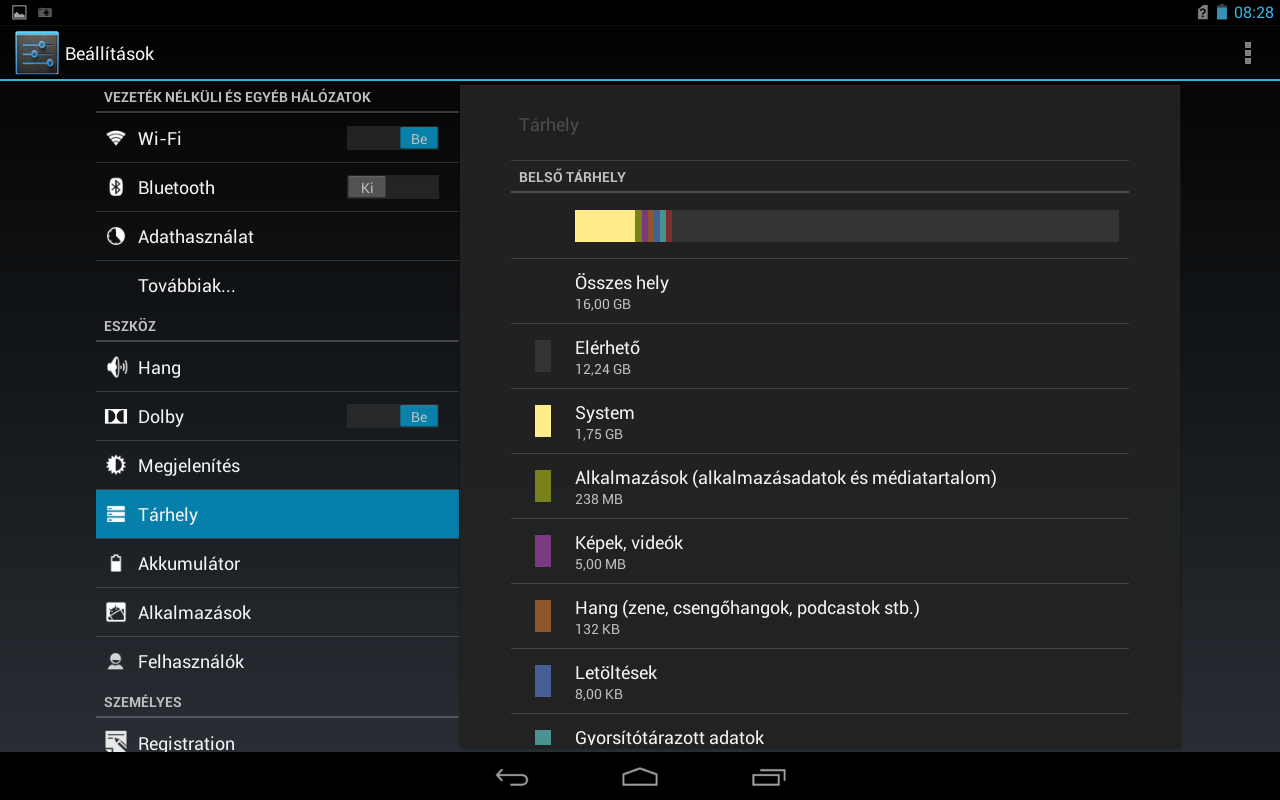Turn on the Bluetooth switch

[x=392, y=188]
